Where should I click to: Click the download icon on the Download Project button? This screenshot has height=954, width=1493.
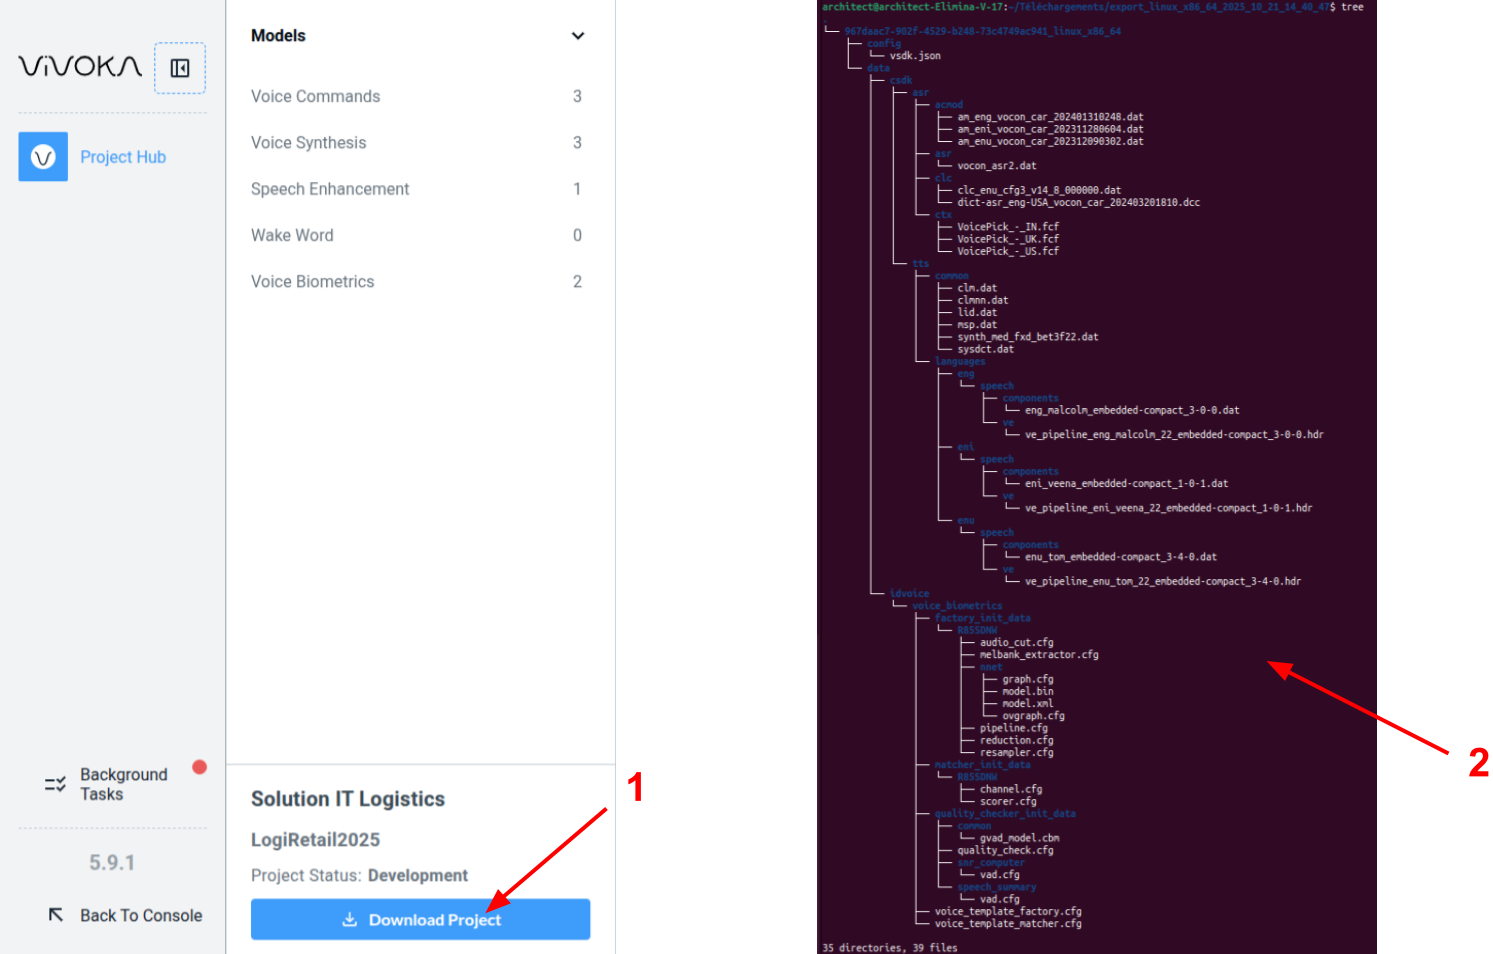pos(349,920)
